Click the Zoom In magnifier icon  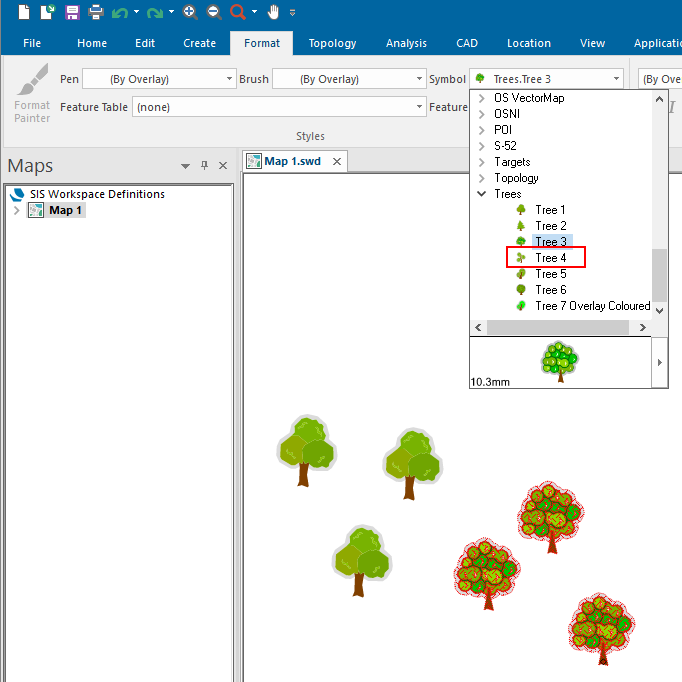190,12
